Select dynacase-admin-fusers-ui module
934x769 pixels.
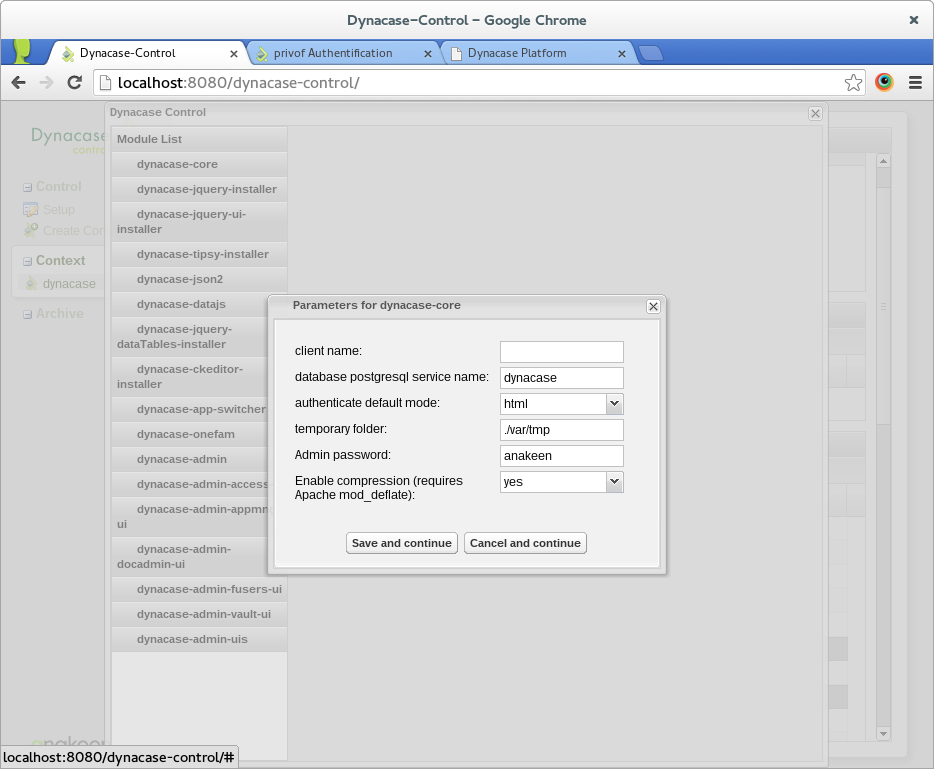[x=199, y=589]
